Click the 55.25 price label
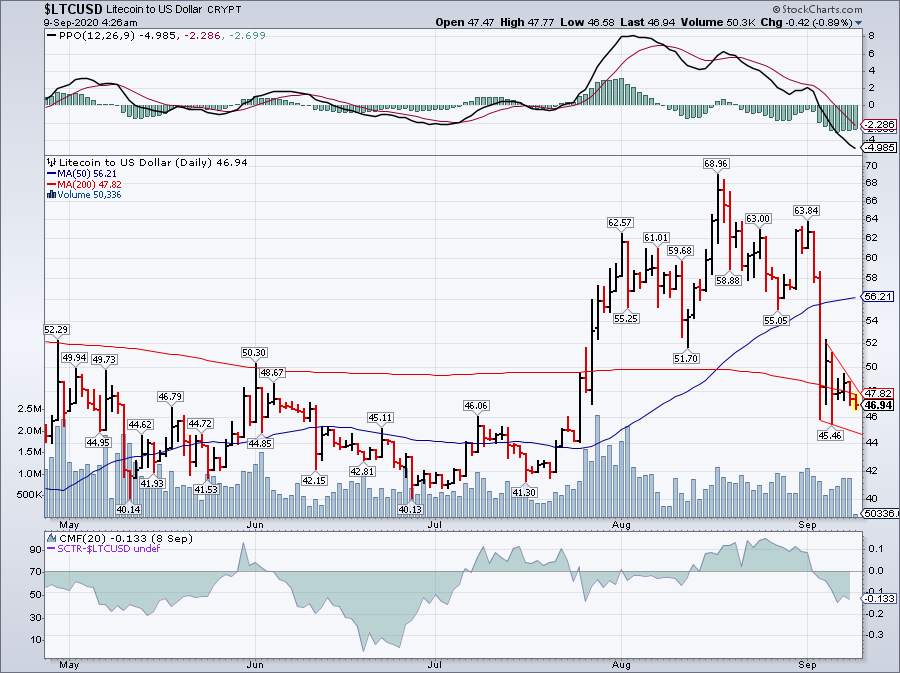The width and height of the screenshot is (900, 673). (x=626, y=318)
